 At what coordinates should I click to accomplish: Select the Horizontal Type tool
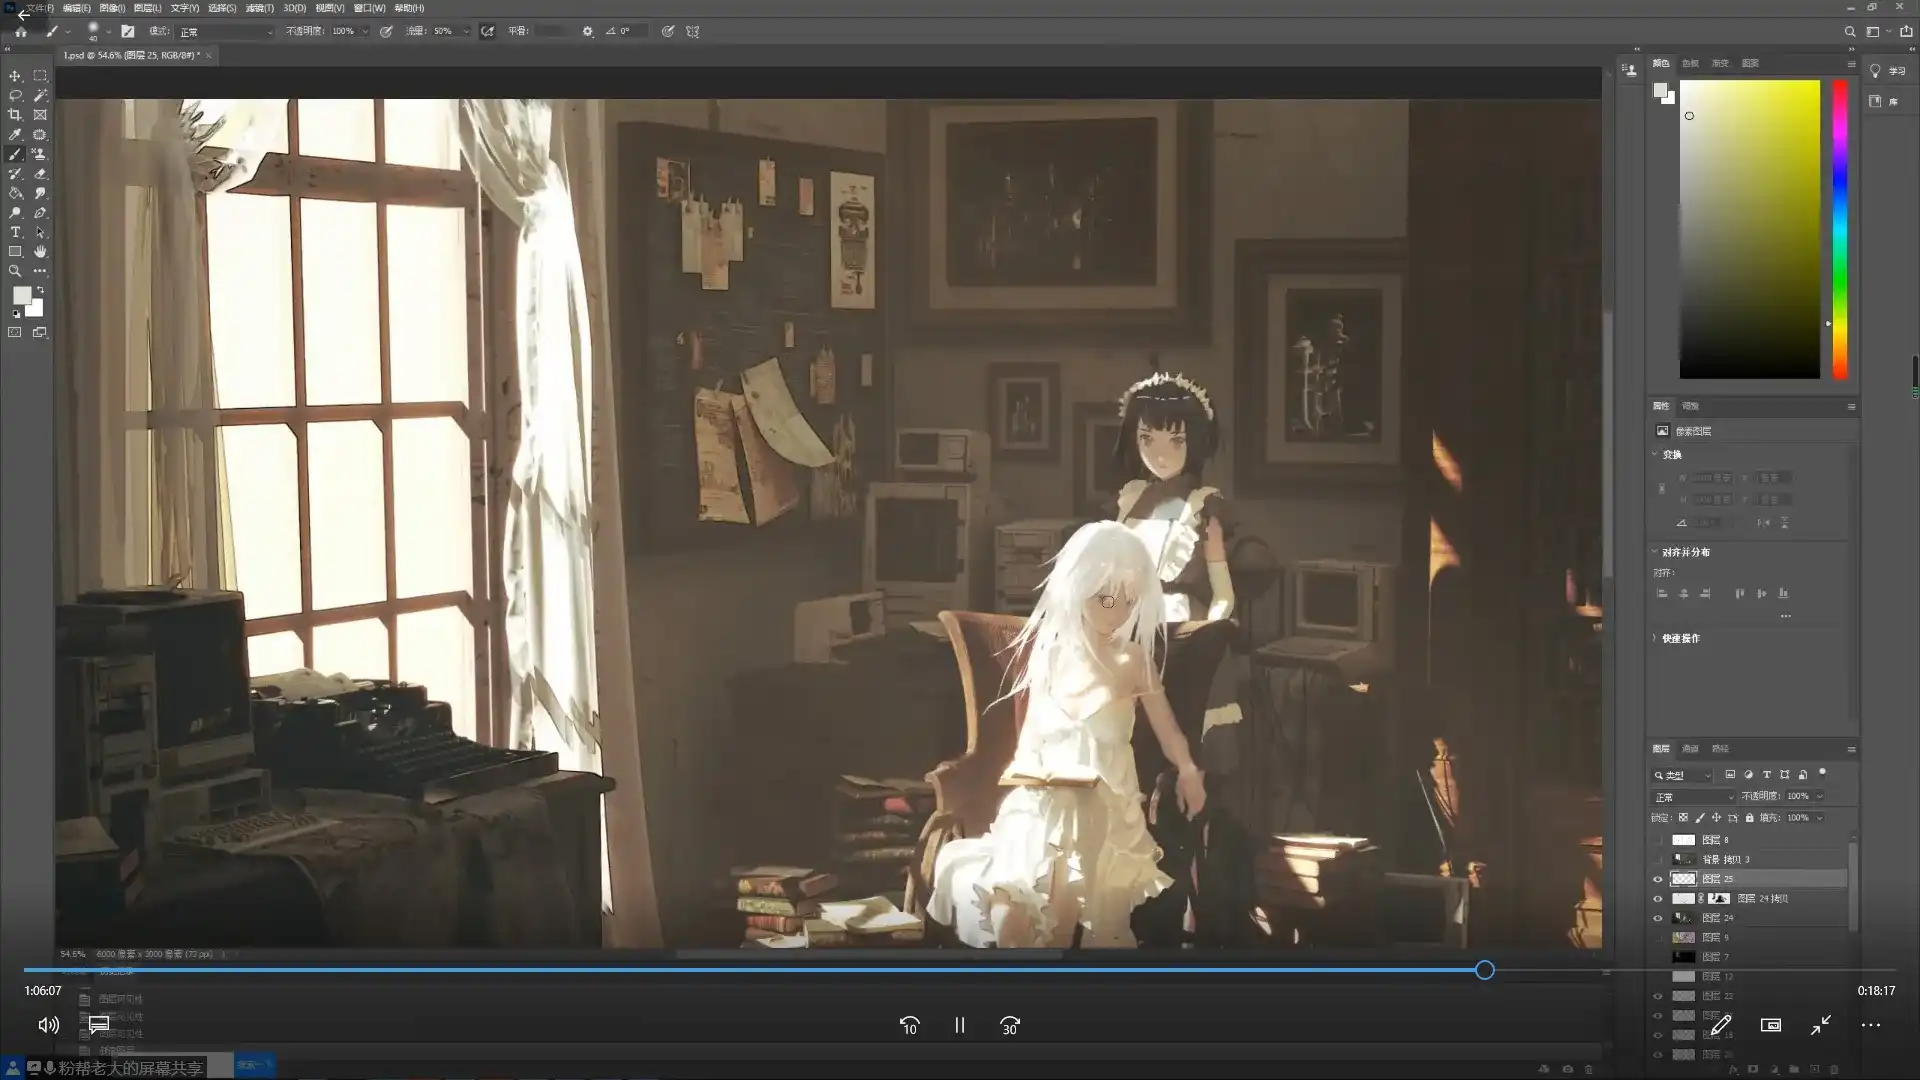(x=15, y=232)
